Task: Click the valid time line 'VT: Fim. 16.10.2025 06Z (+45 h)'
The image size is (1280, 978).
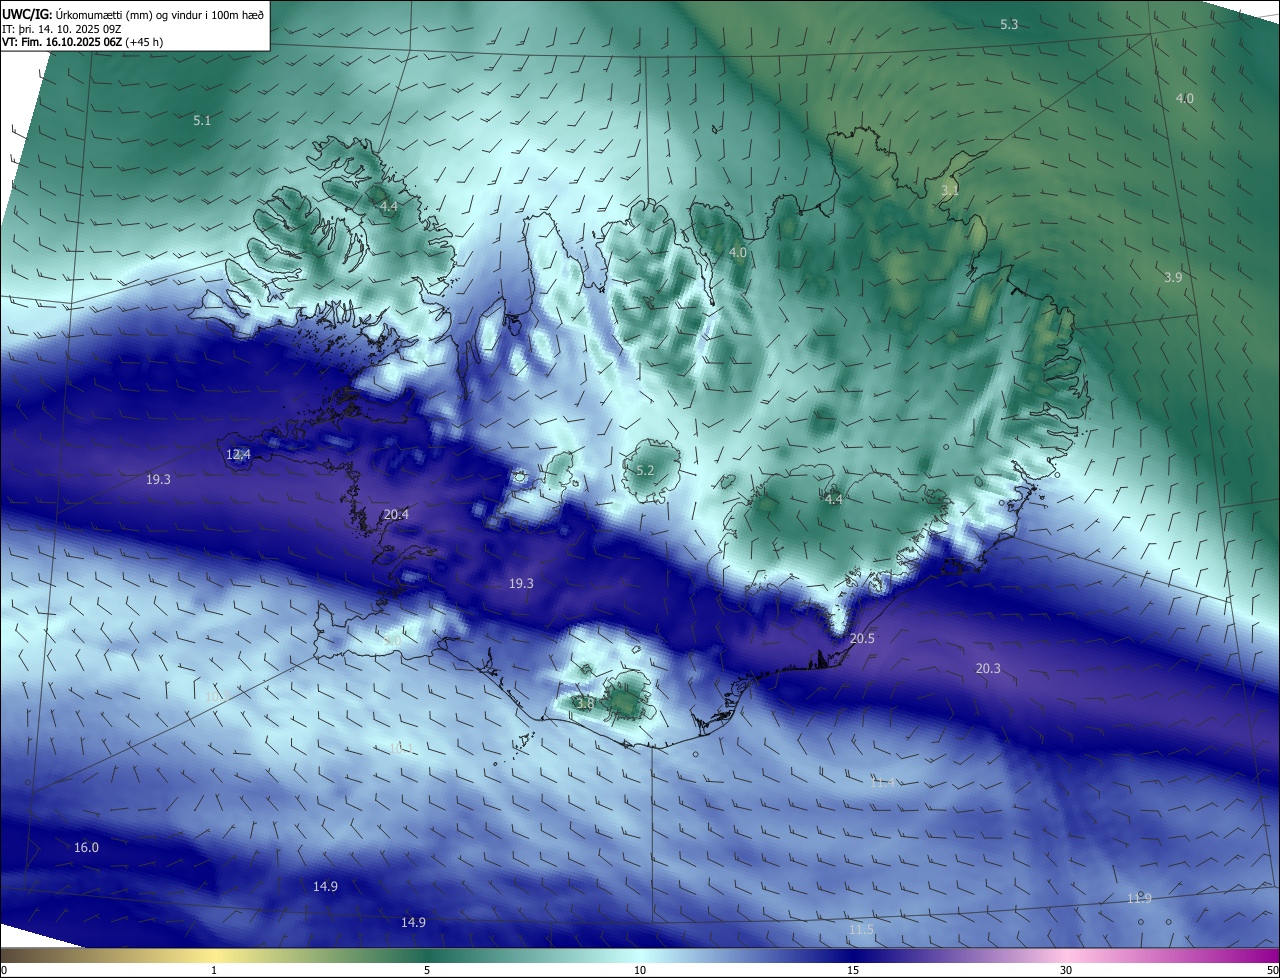Action: (82, 42)
